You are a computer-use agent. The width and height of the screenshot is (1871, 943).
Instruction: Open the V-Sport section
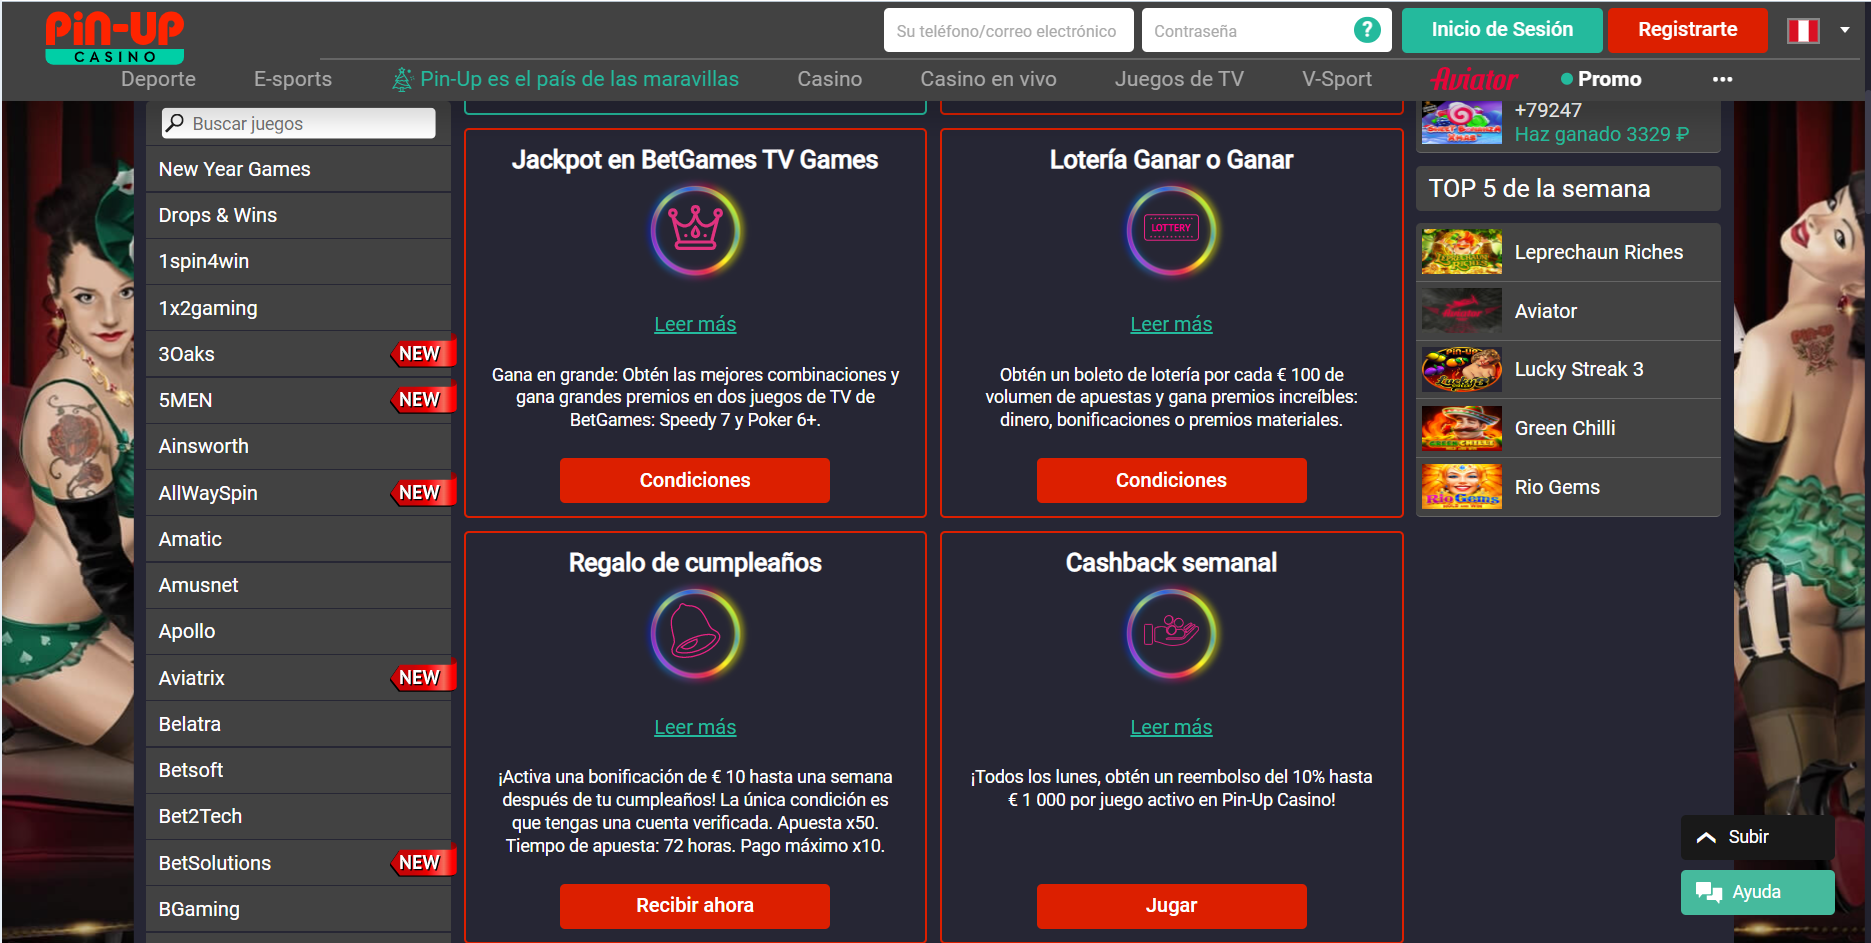click(x=1337, y=79)
